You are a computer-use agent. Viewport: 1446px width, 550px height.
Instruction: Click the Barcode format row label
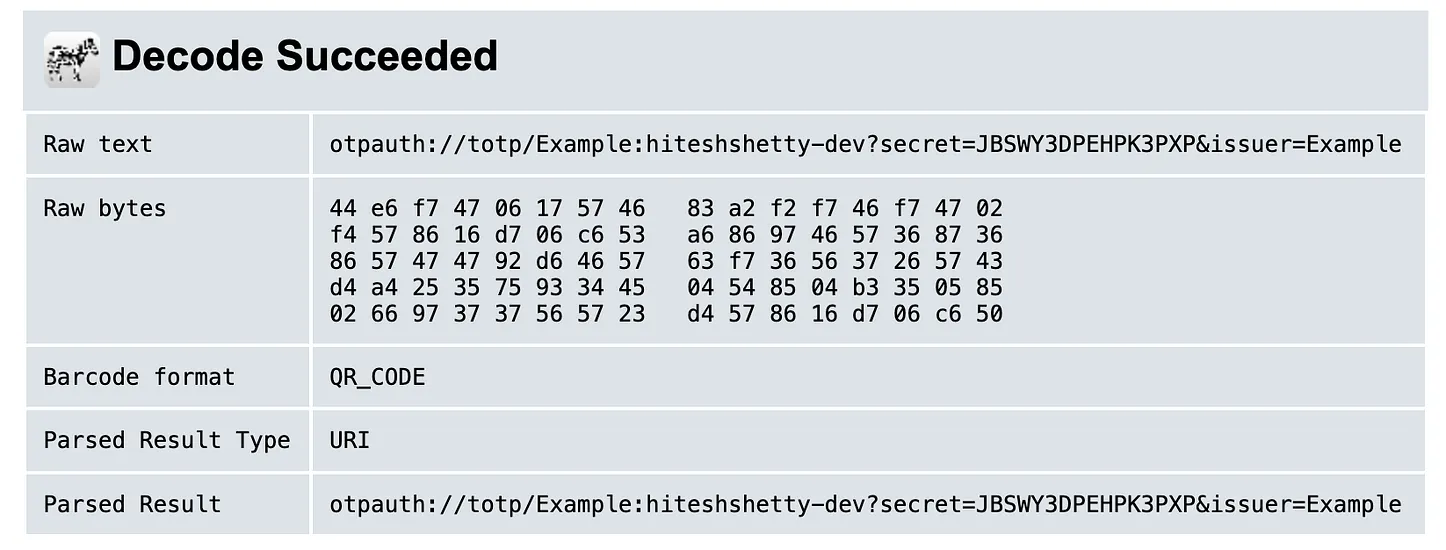(x=139, y=377)
